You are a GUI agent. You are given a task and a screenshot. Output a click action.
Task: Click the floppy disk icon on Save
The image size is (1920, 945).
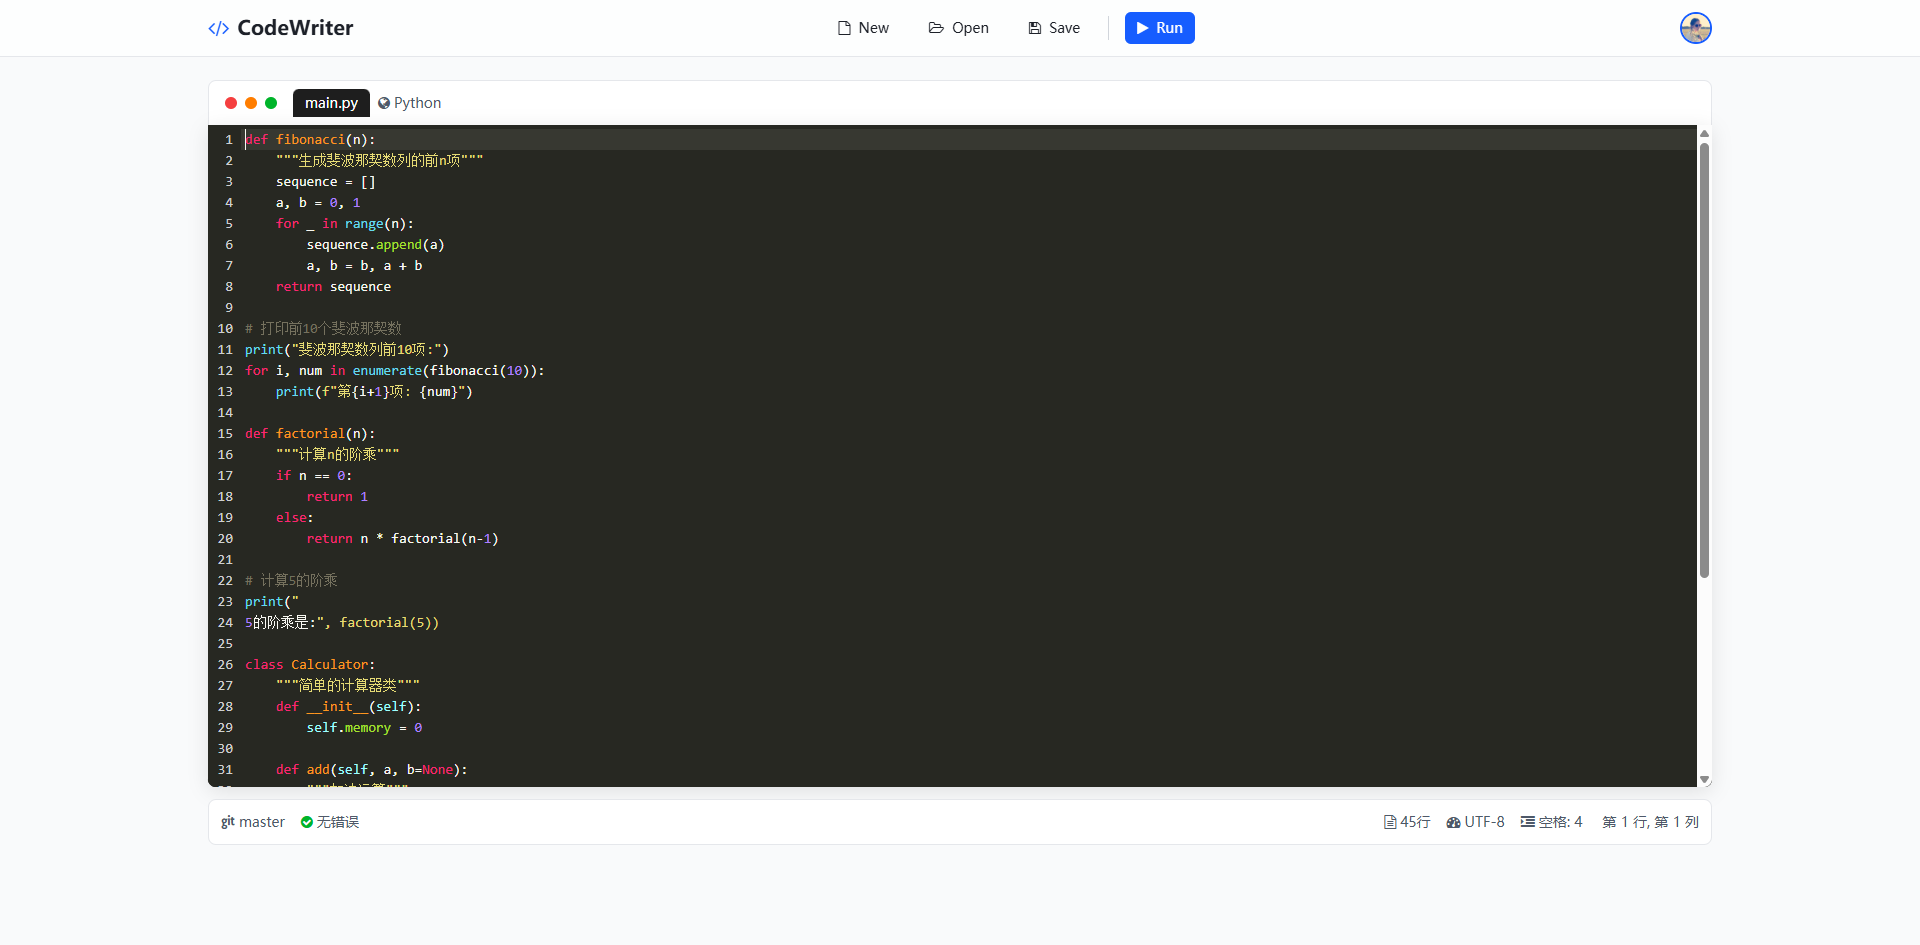1035,28
